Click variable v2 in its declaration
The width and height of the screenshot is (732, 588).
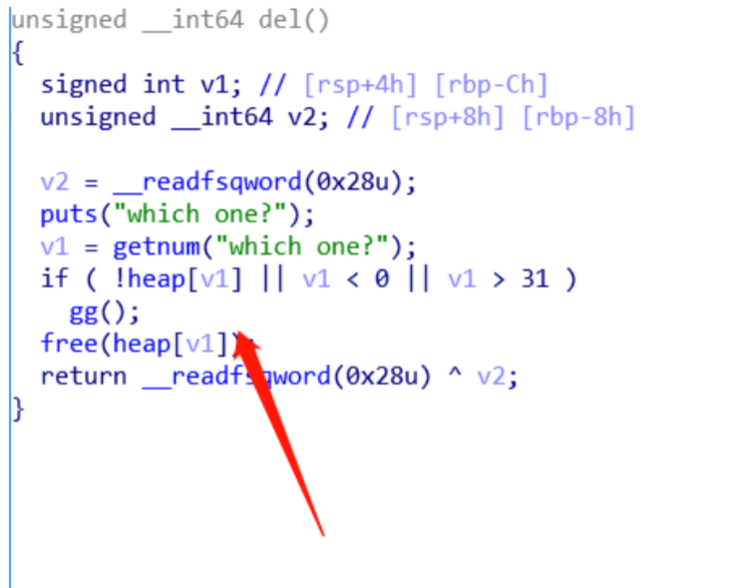[x=302, y=118]
